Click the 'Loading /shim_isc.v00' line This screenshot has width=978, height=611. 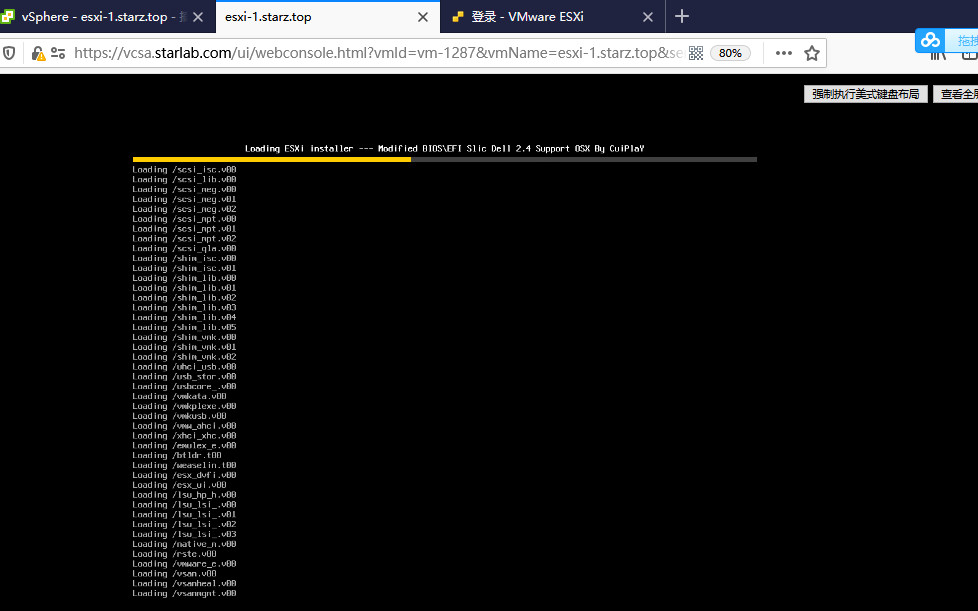pos(184,258)
